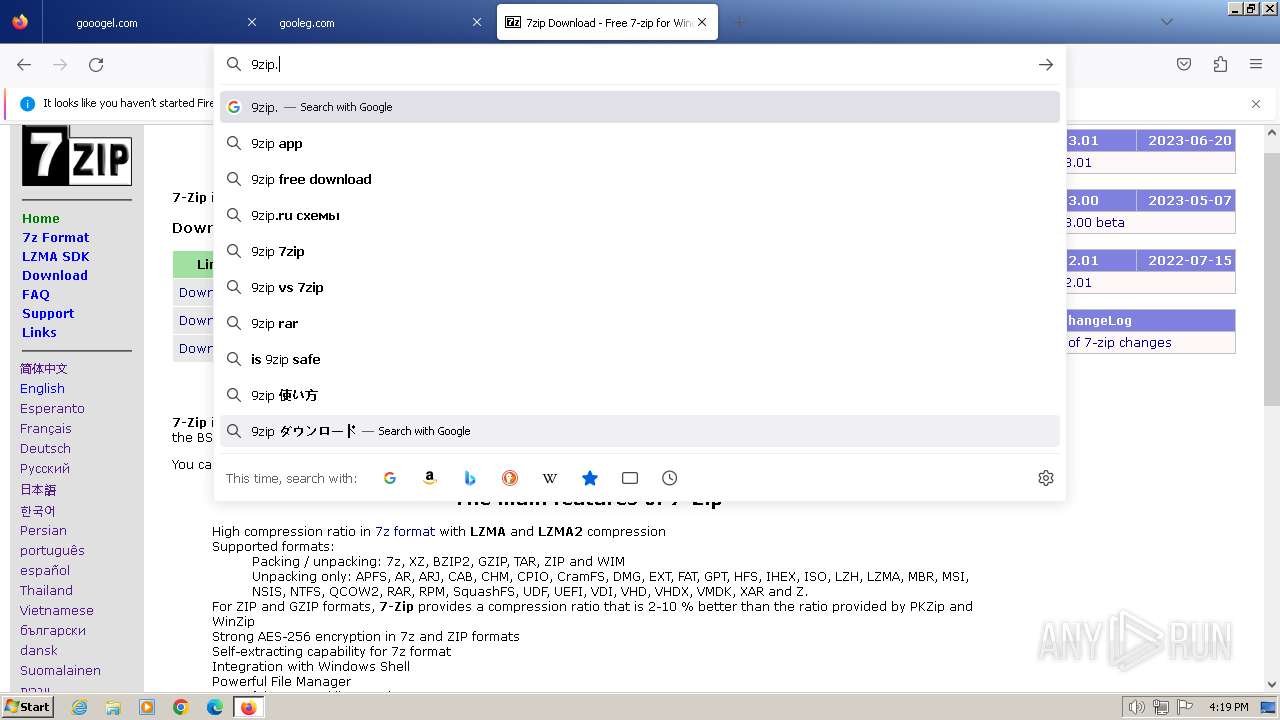This screenshot has width=1280, height=720.
Task: Click the volume icon in system tray
Action: (x=1136, y=707)
